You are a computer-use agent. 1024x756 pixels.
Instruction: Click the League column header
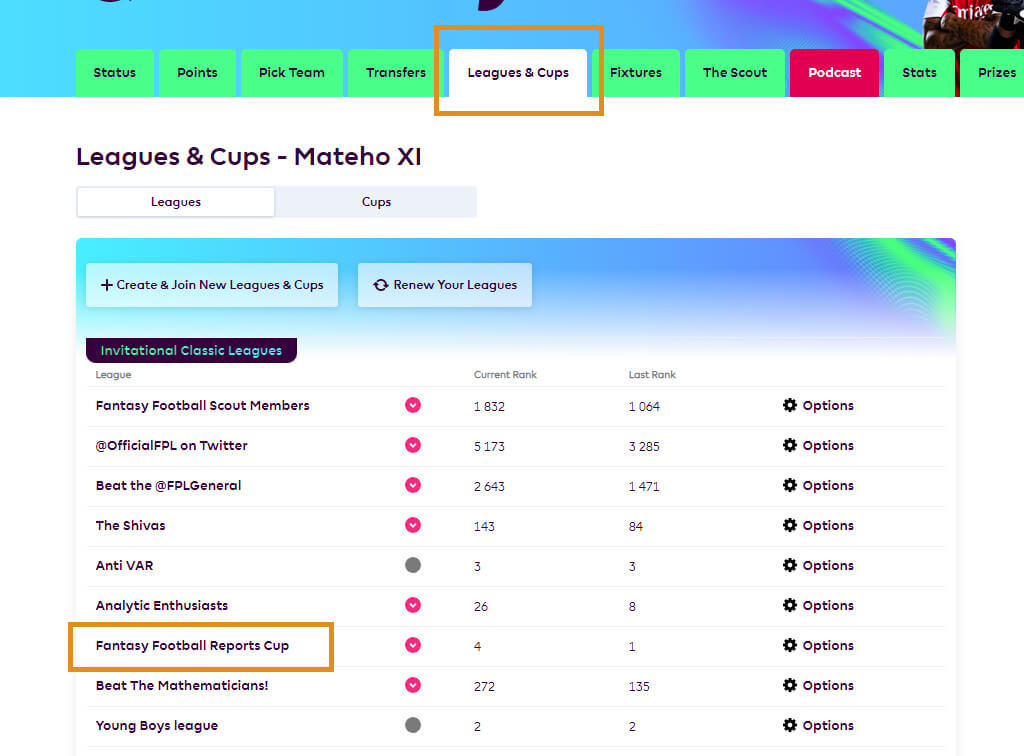[114, 375]
